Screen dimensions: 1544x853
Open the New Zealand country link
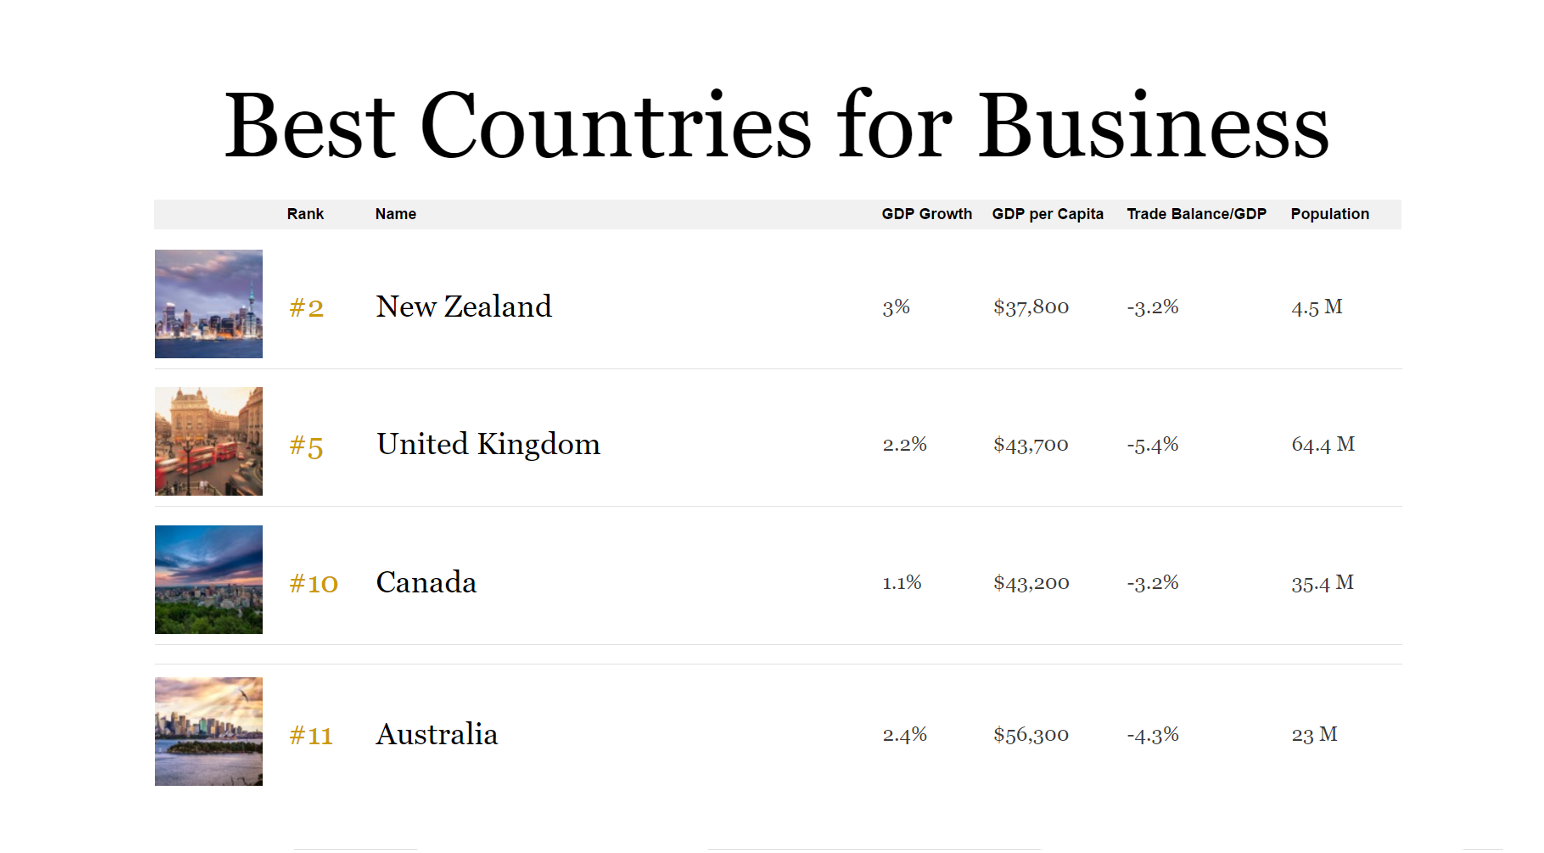point(463,306)
